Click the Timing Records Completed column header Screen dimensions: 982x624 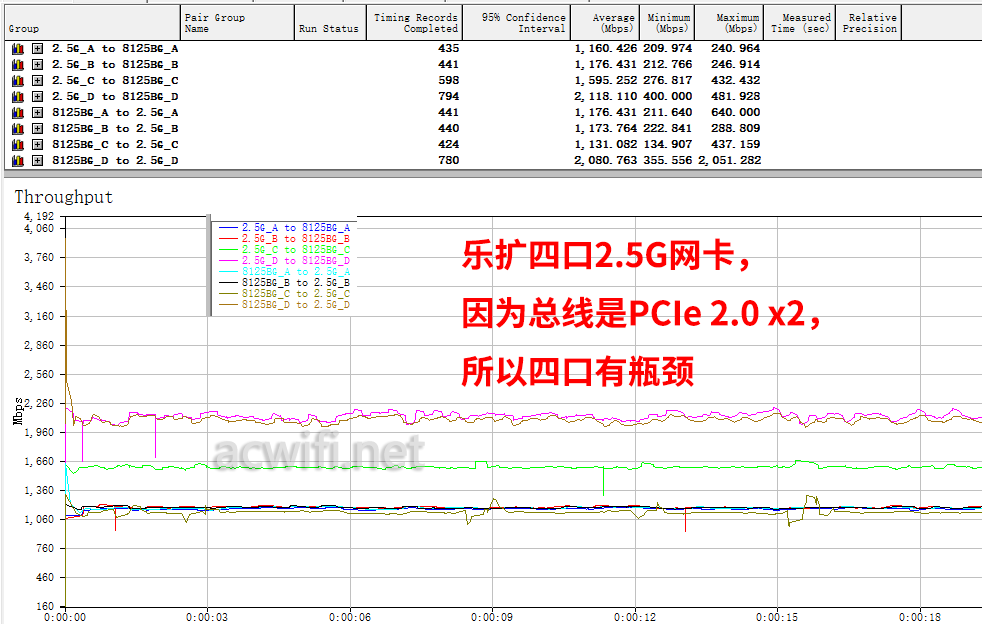pyautogui.click(x=415, y=23)
